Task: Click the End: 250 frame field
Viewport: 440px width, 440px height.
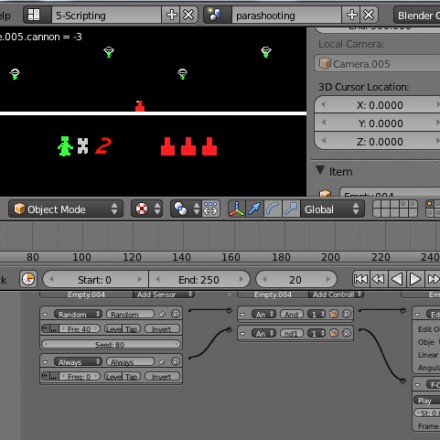Action: pyautogui.click(x=199, y=280)
